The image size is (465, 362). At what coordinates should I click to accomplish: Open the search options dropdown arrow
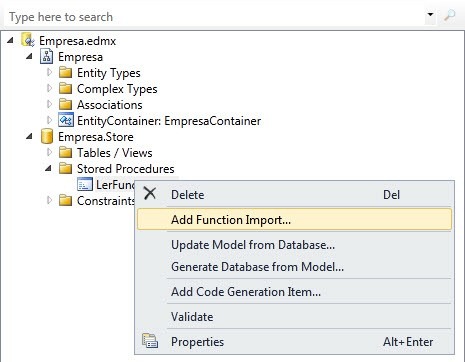[430, 15]
